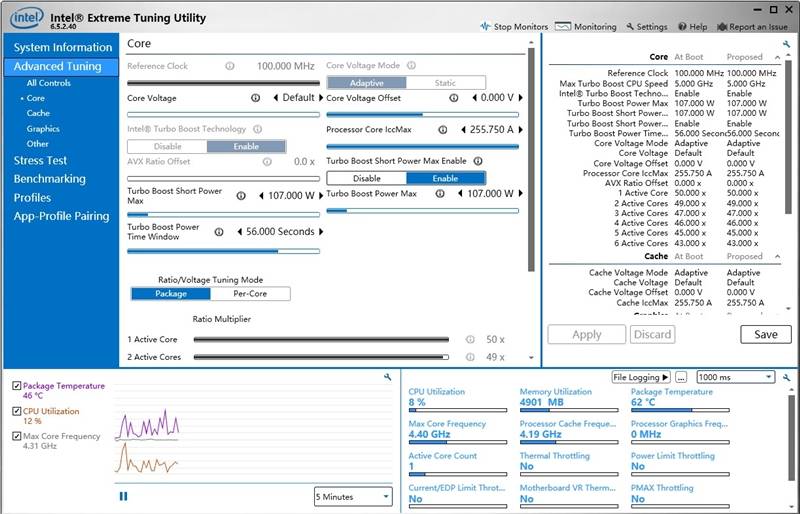The width and height of the screenshot is (800, 514).
Task: Uncheck the Package Temperature checkbox
Action: click(17, 386)
